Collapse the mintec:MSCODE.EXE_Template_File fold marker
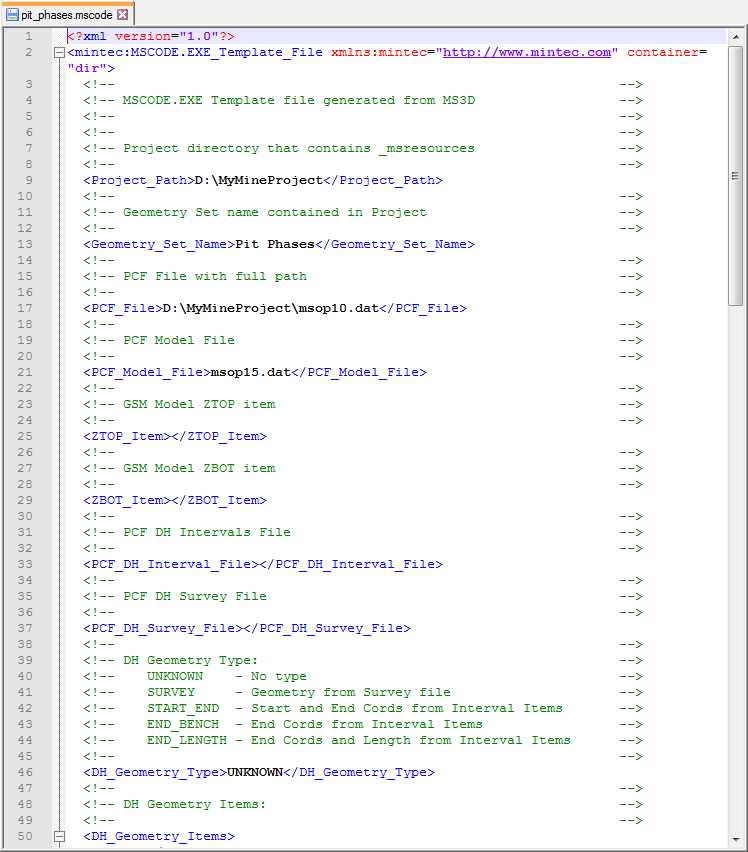The height and width of the screenshot is (852, 748). pos(59,52)
